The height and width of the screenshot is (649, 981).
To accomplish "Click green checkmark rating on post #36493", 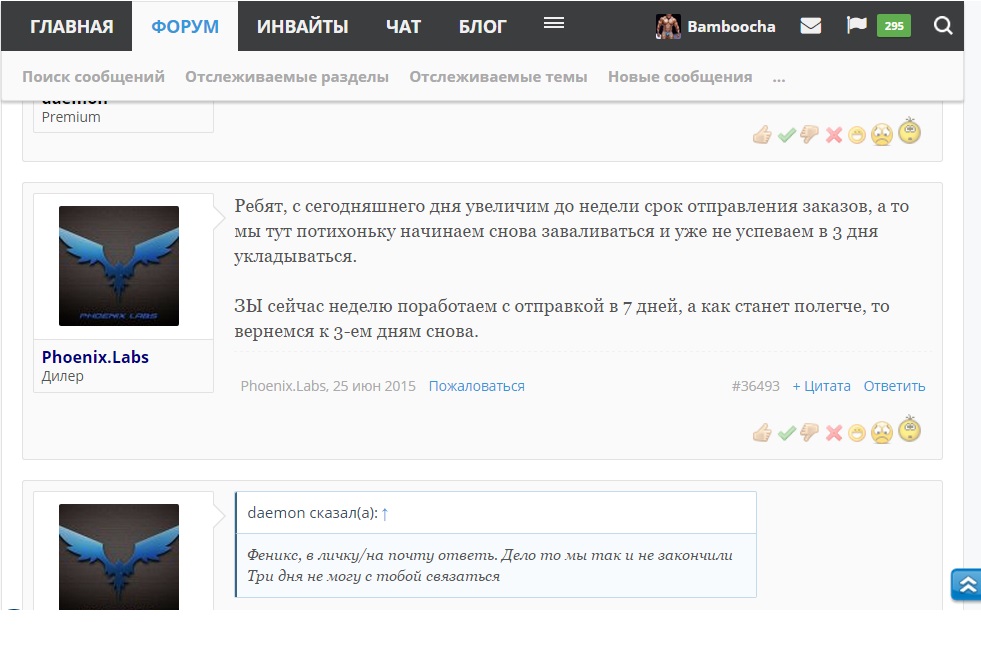I will [786, 433].
